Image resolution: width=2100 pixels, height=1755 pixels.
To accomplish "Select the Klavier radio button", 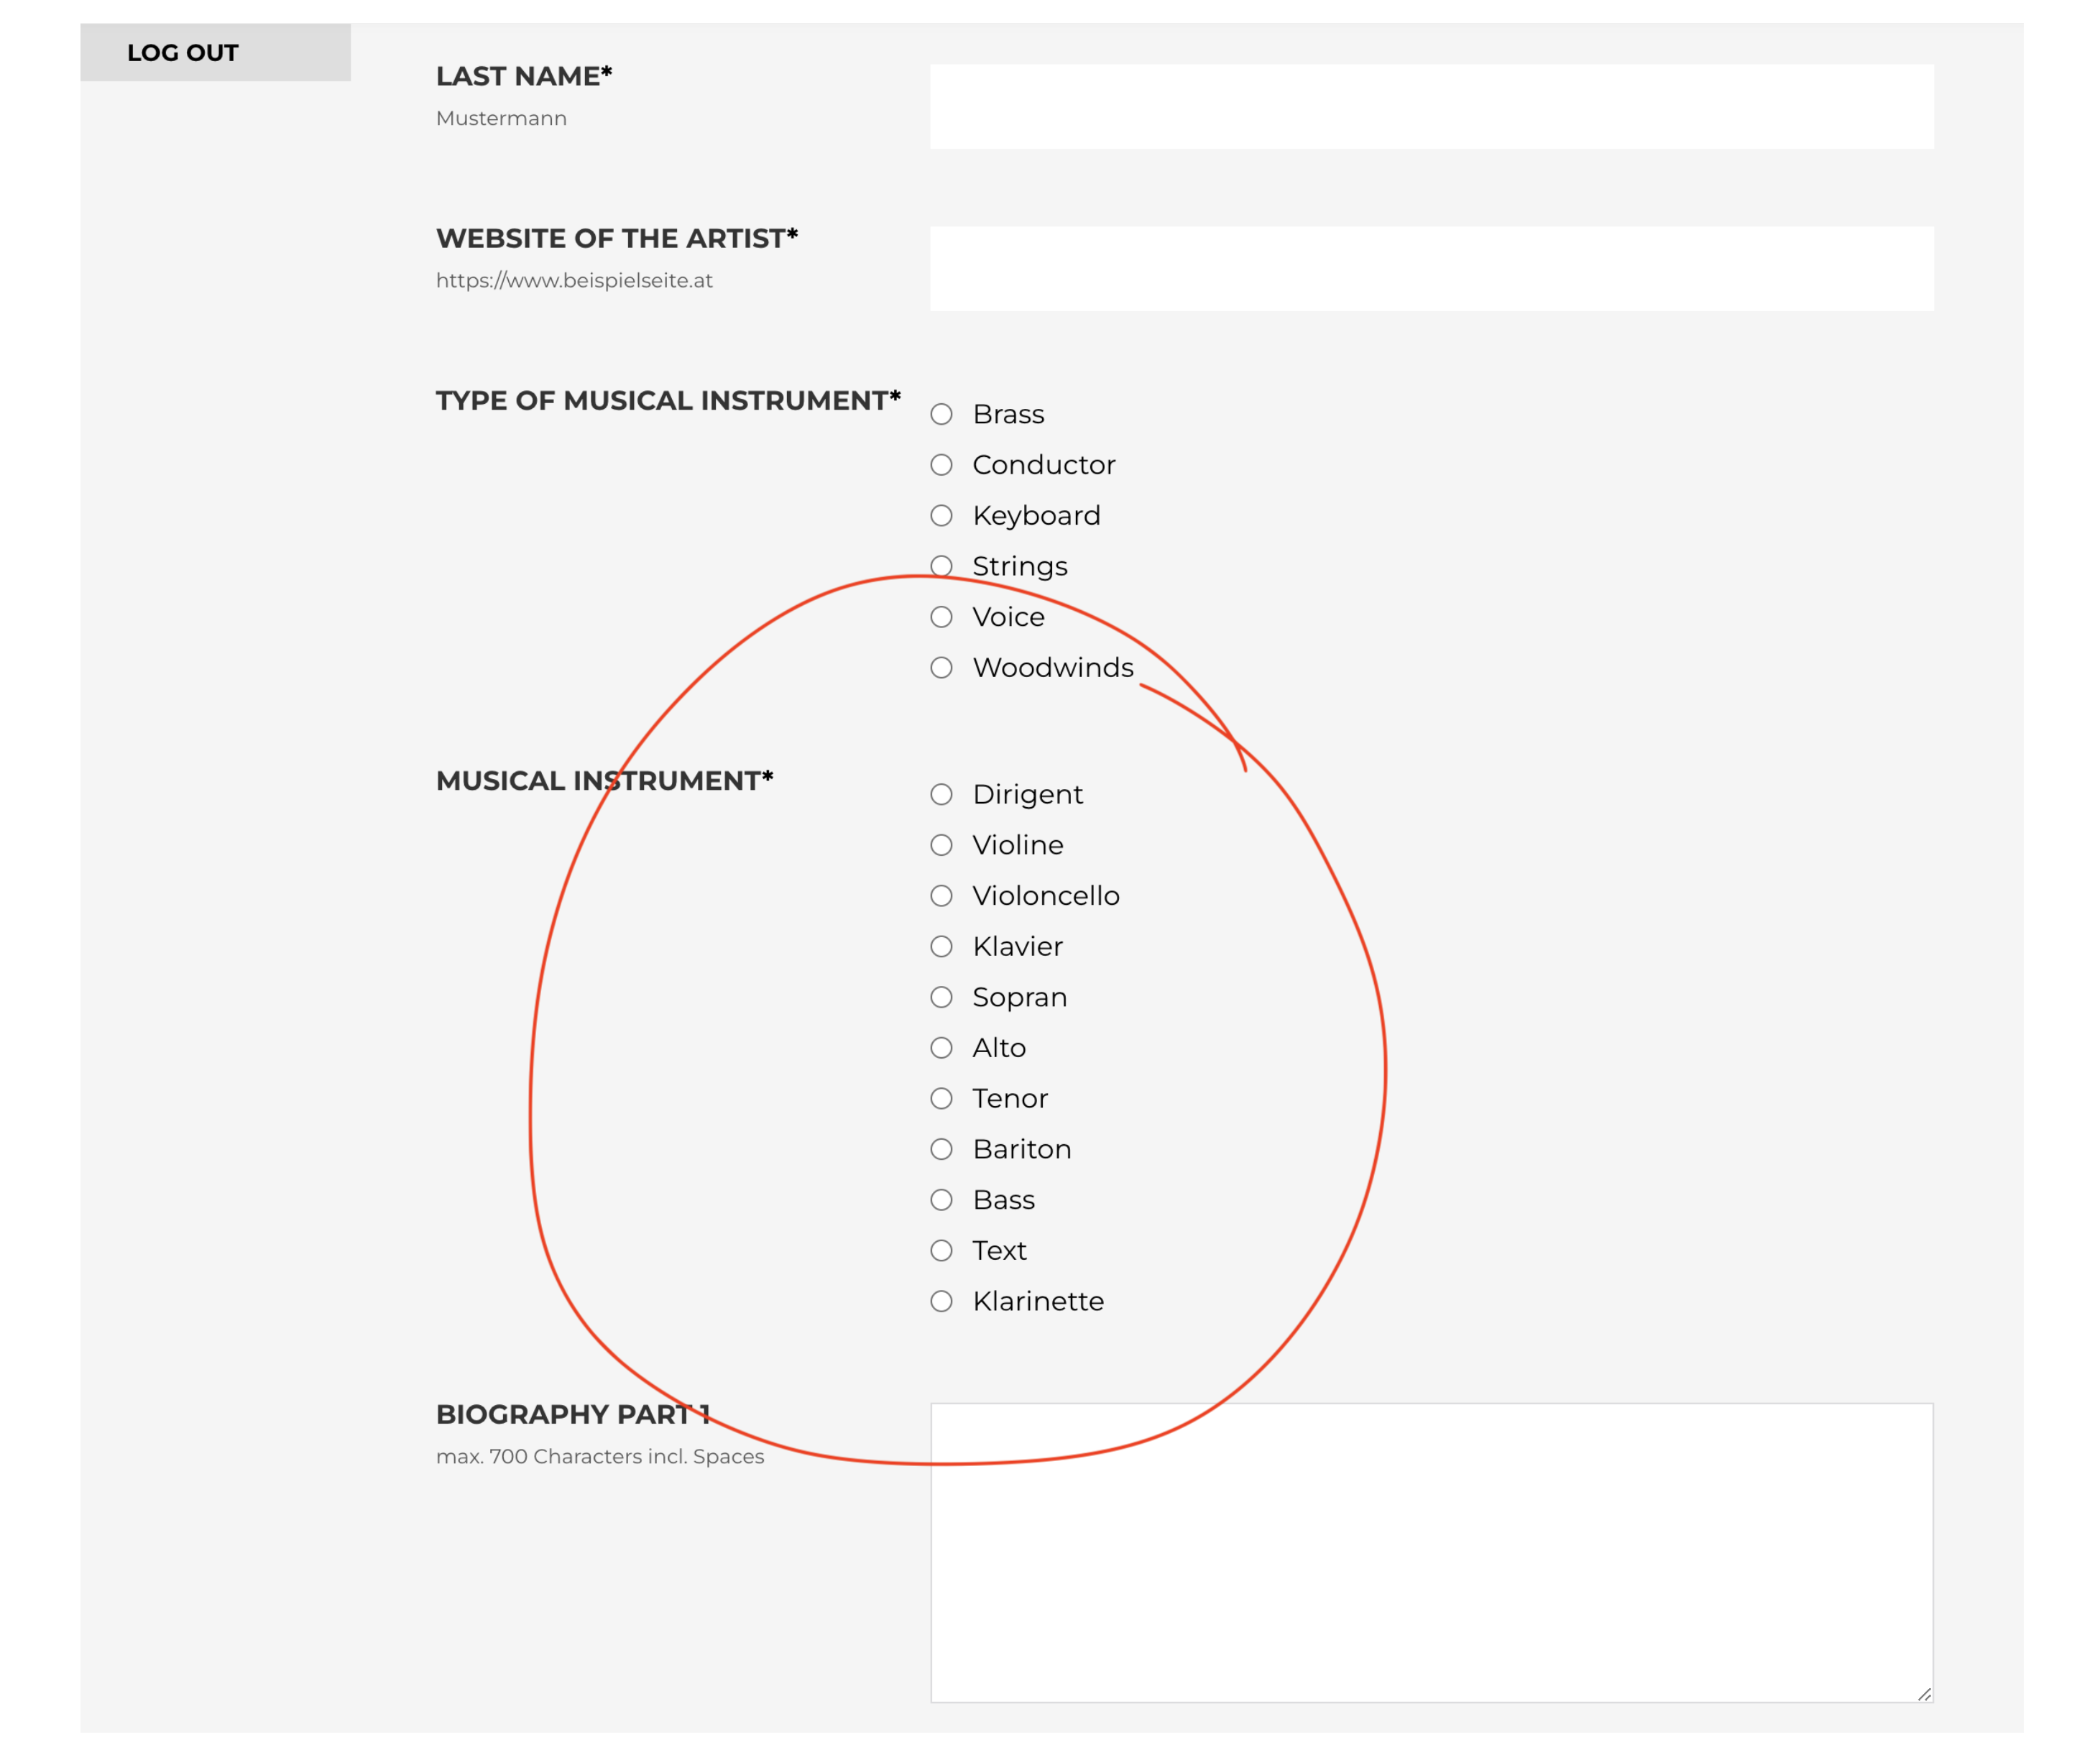I will pyautogui.click(x=941, y=946).
